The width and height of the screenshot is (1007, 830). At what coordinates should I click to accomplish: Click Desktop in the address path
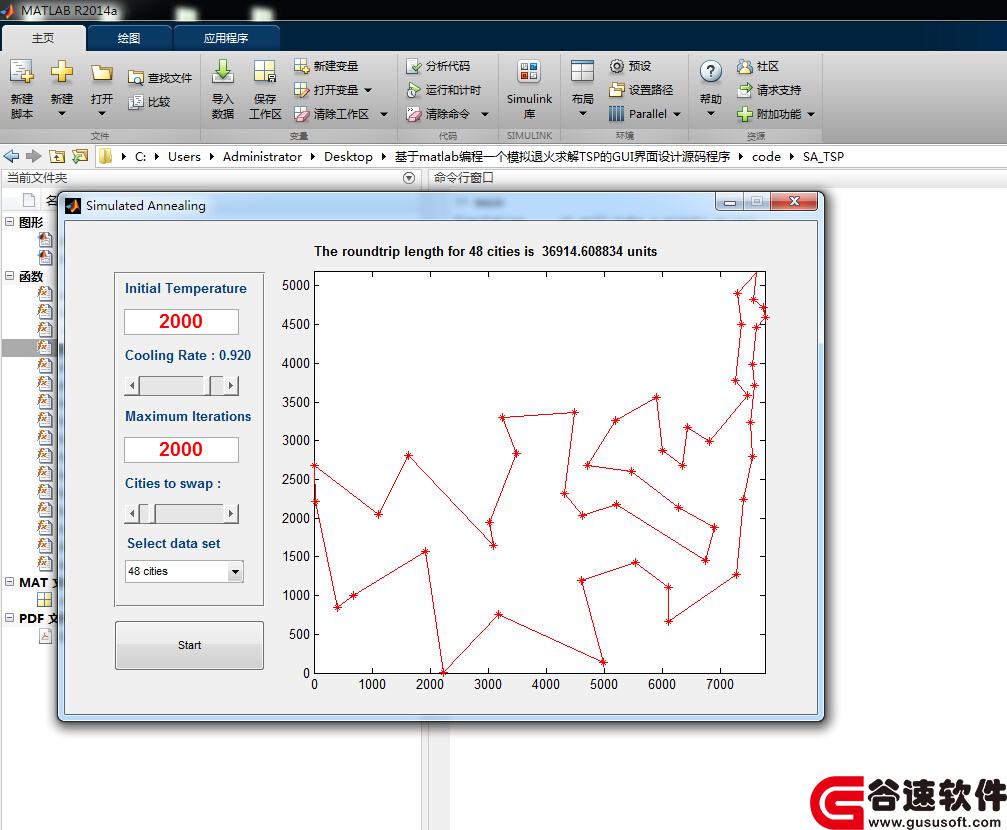click(348, 156)
